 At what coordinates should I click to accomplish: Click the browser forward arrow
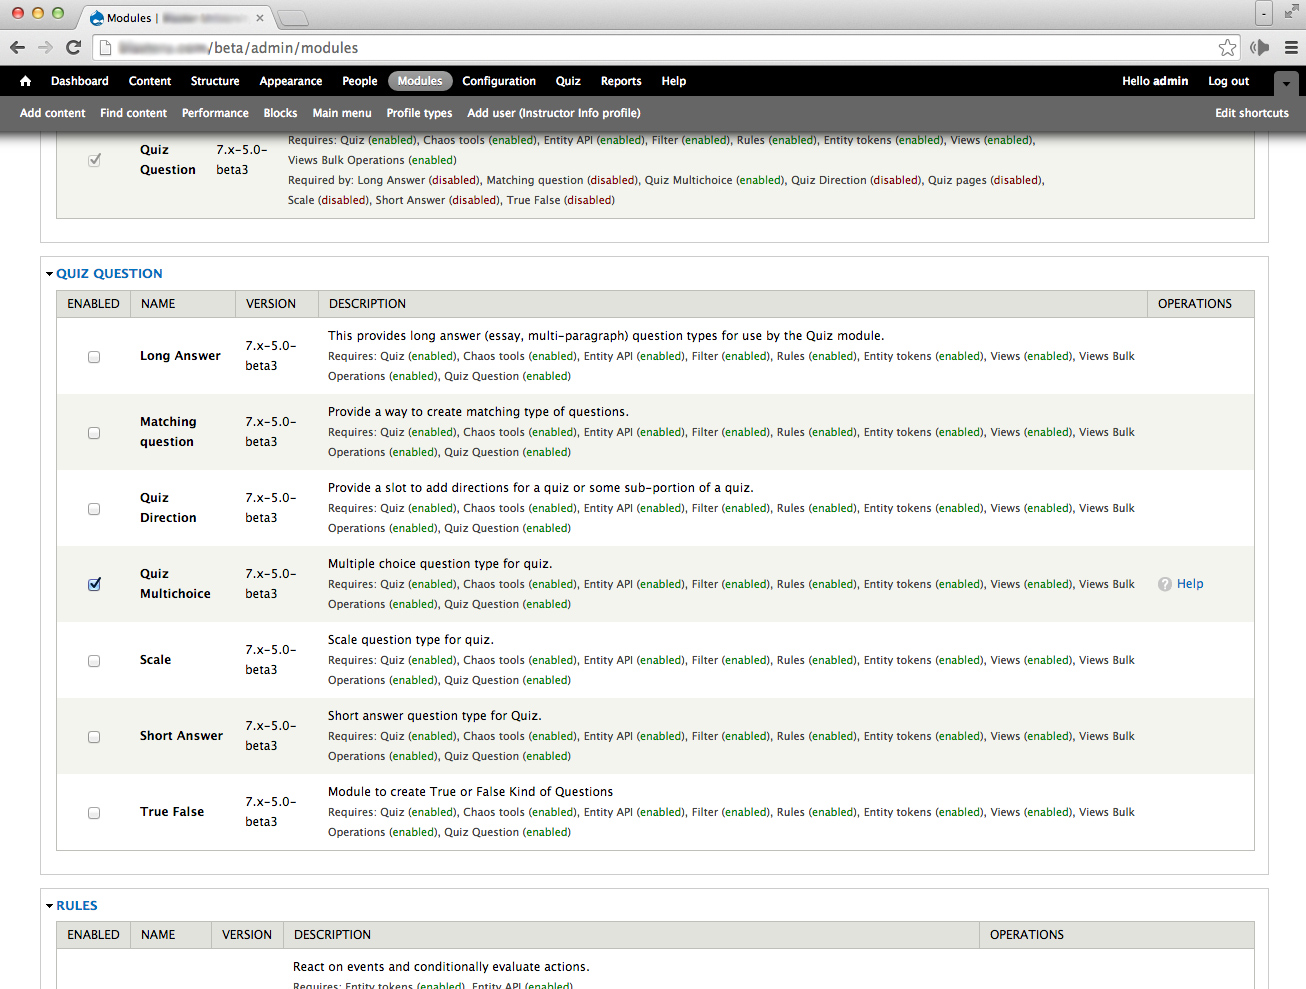[x=45, y=47]
